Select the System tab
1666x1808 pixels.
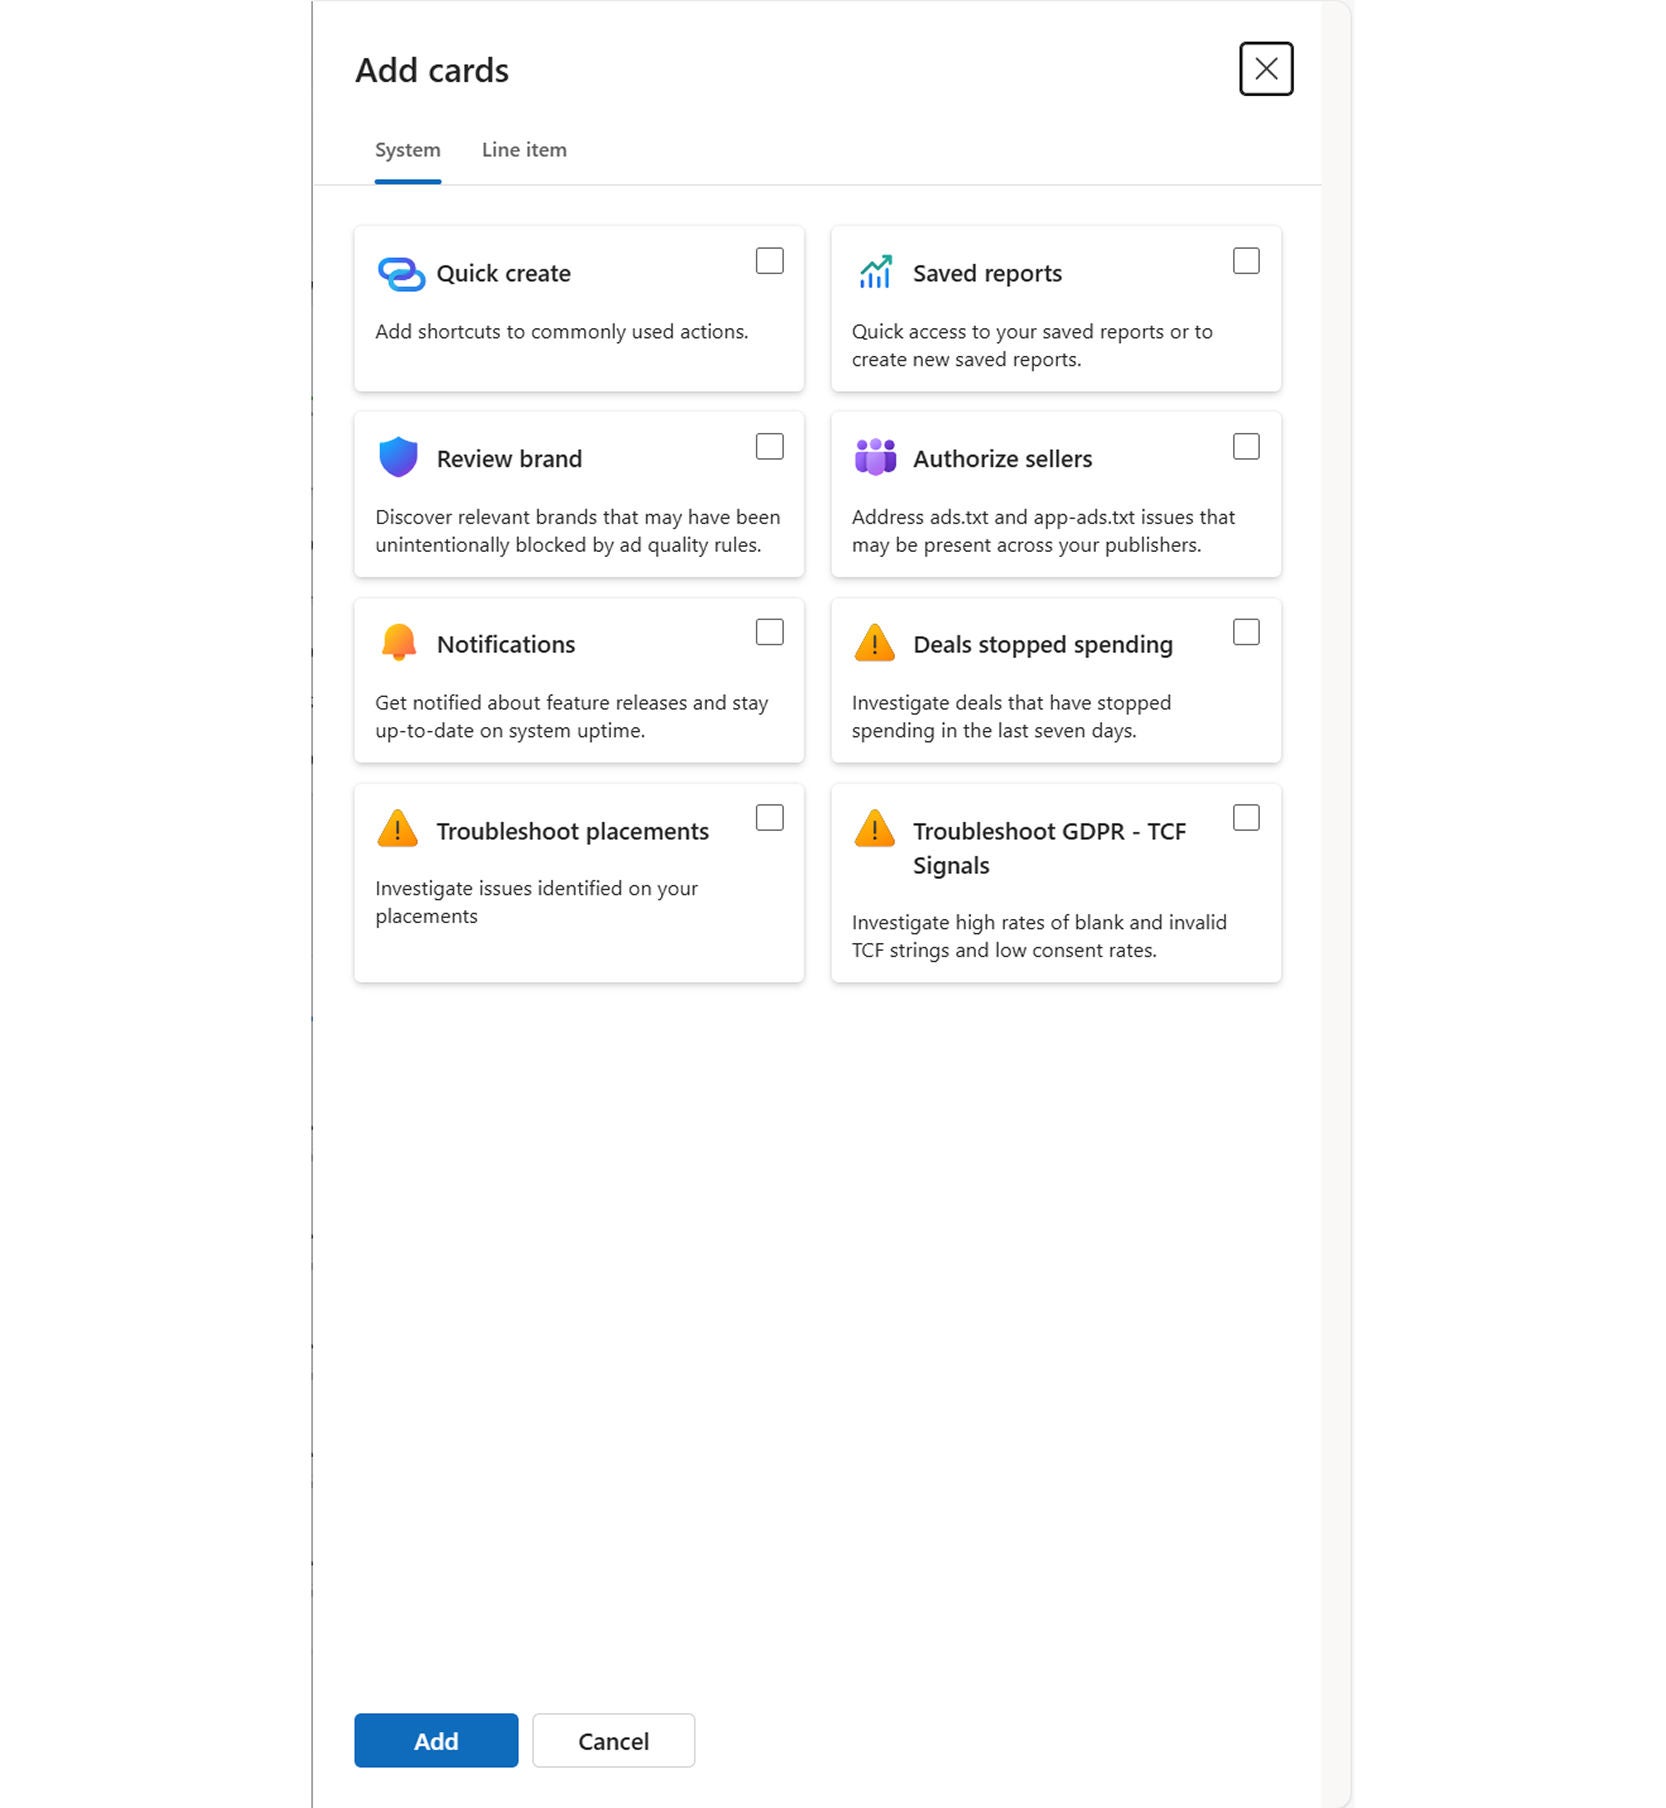[x=407, y=149]
